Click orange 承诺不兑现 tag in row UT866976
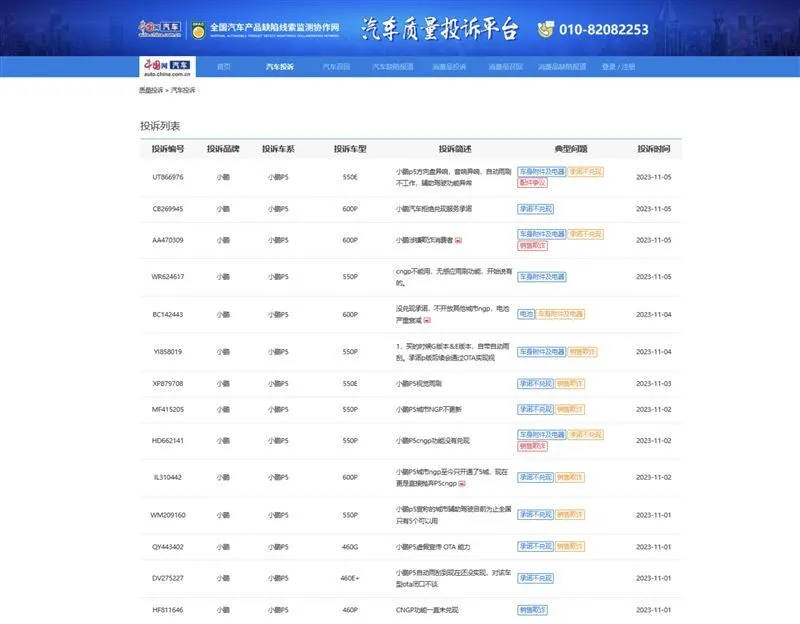Viewport: 800px width, 624px height. 586,171
